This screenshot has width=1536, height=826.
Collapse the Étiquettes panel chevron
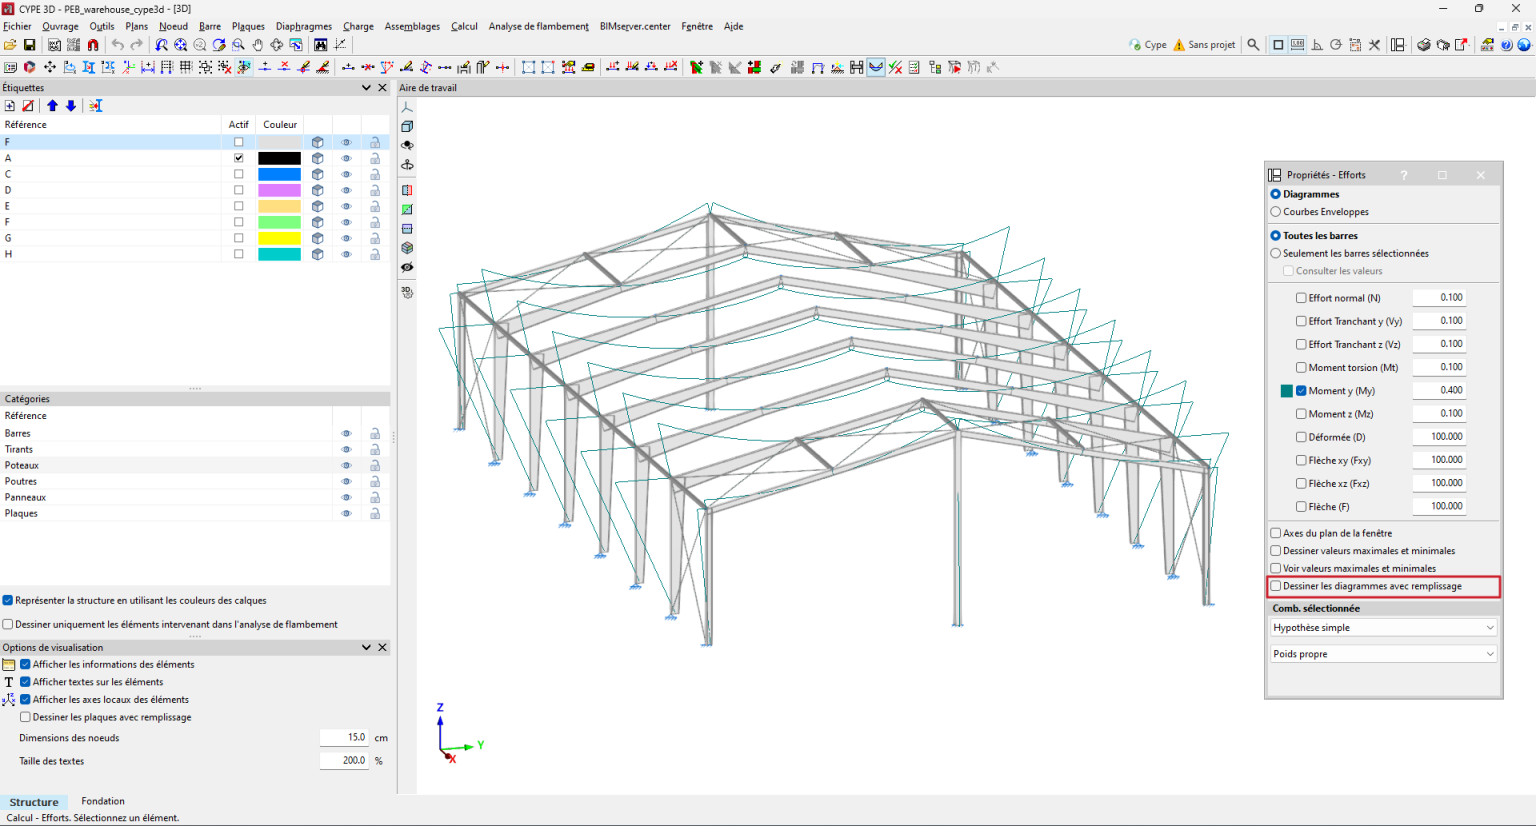coord(366,88)
